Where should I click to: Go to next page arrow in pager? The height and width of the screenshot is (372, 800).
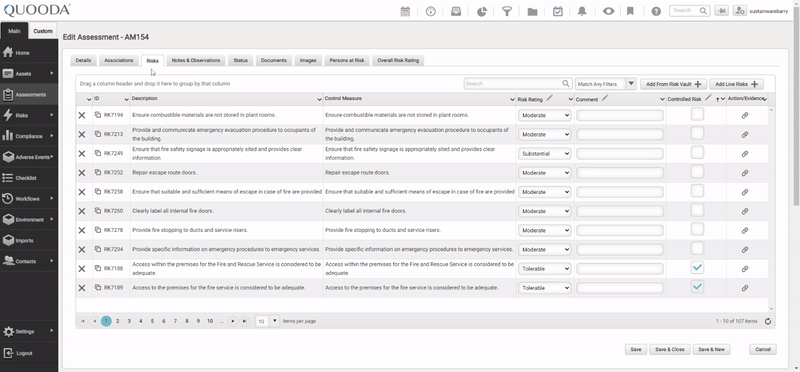coord(233,321)
